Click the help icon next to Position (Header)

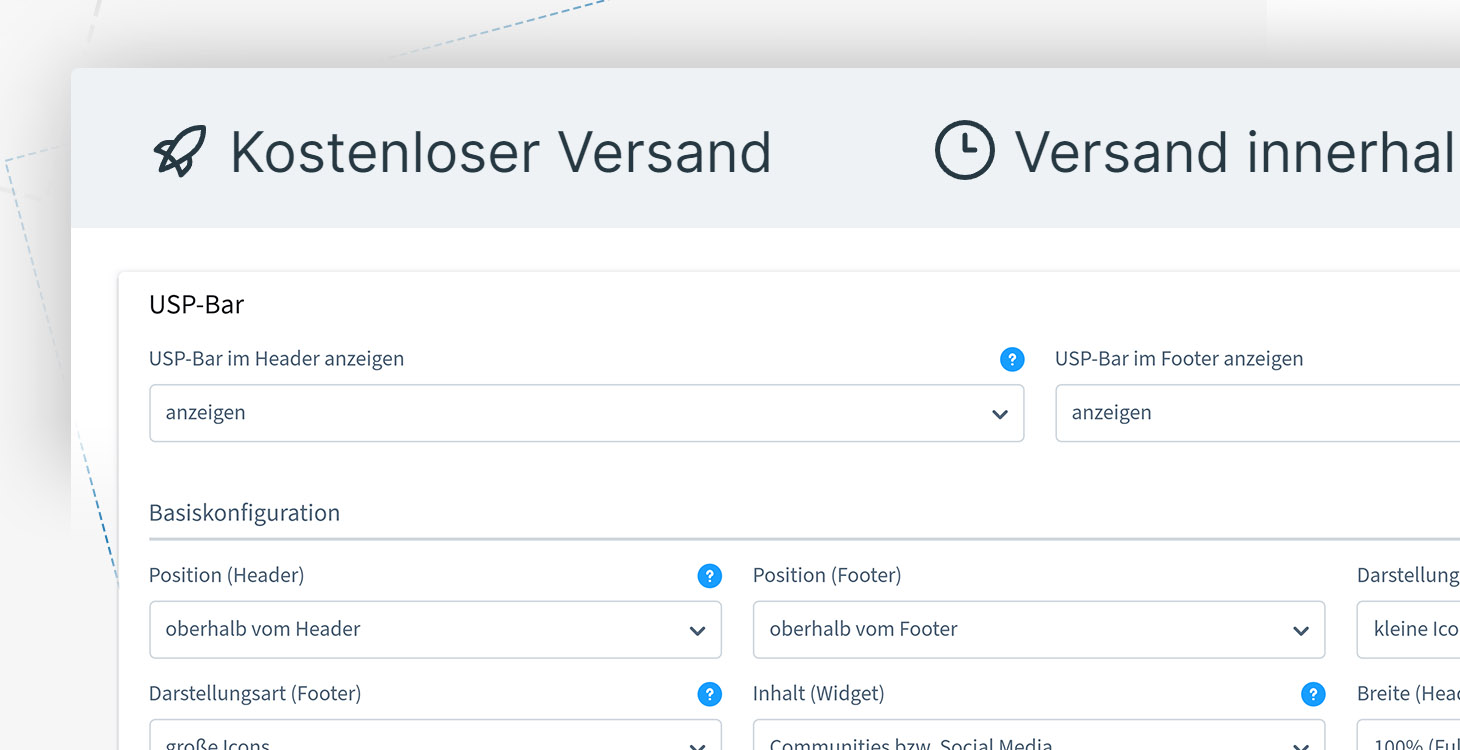[709, 576]
